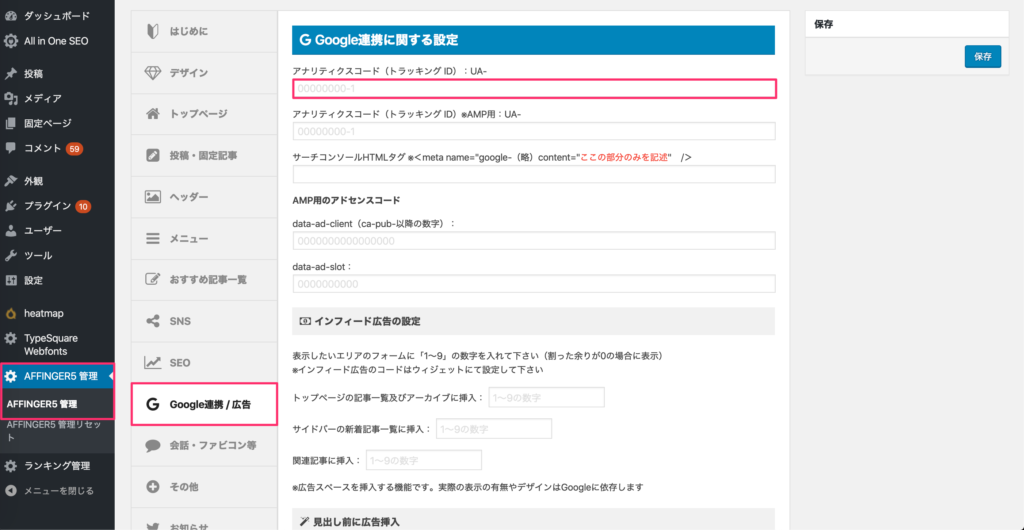Click the AFFINGER5 管理 gear icon
The height and width of the screenshot is (530, 1024).
coord(10,377)
